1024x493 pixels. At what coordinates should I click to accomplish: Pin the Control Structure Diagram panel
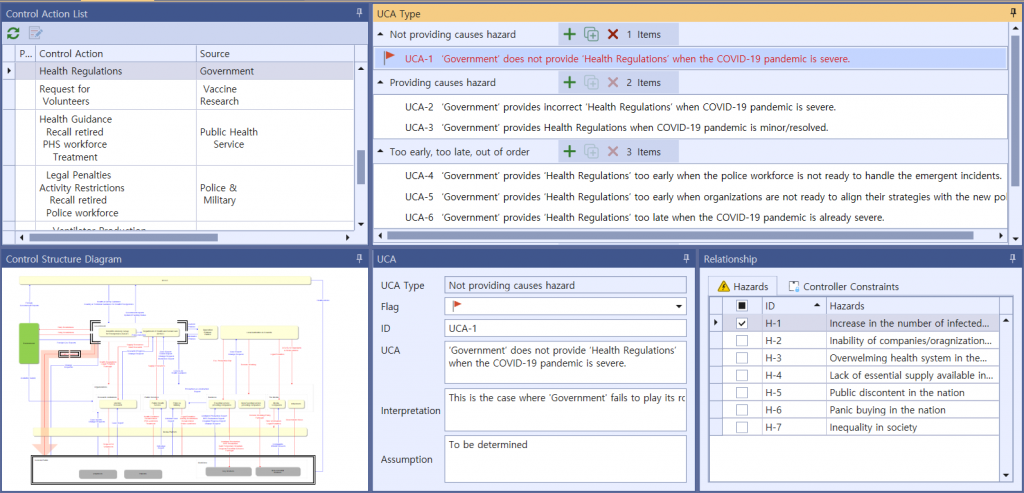(359, 259)
